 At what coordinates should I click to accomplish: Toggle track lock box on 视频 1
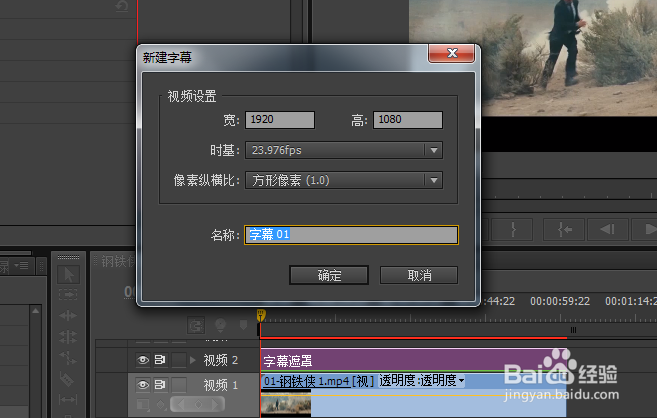click(x=179, y=385)
